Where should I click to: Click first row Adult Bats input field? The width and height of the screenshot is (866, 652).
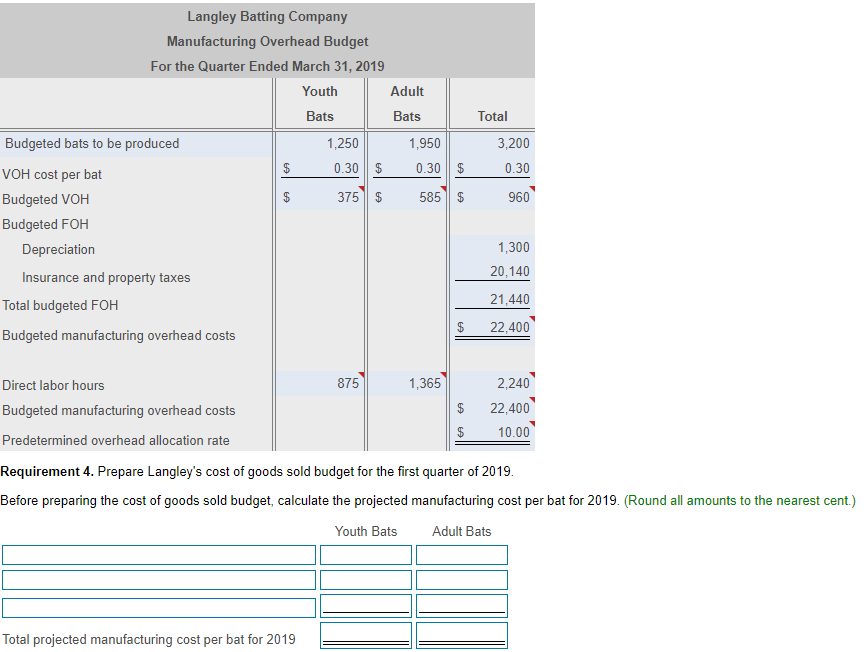[x=462, y=555]
